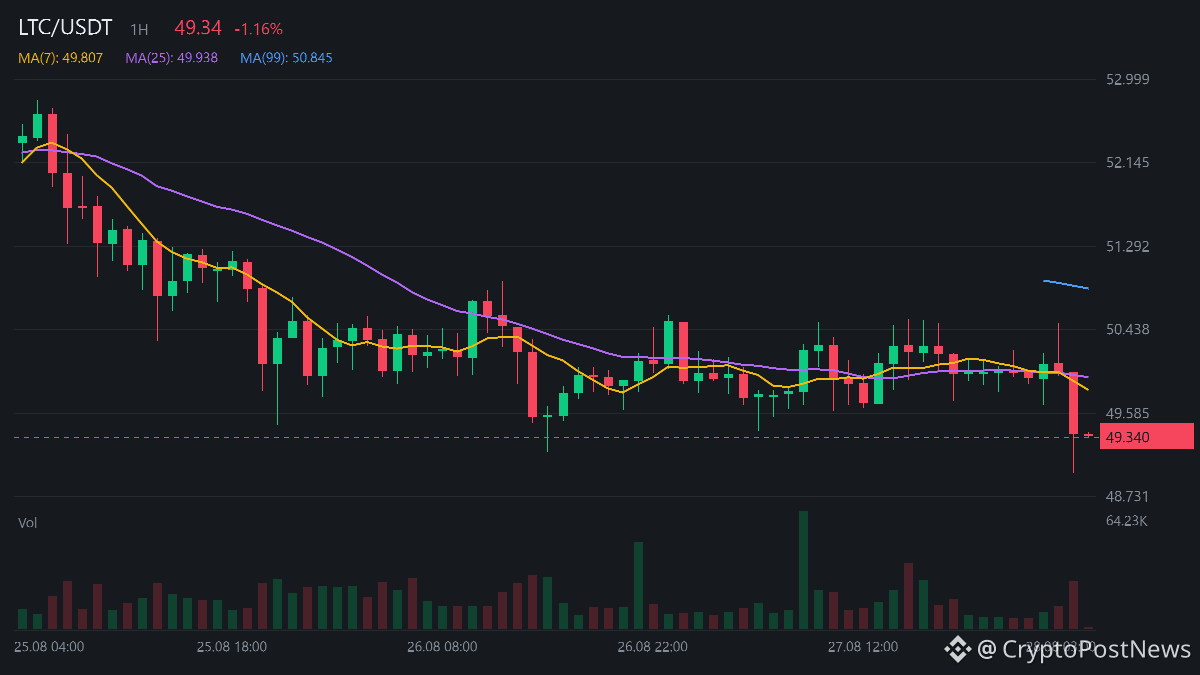Click the 64.23K volume scale label

[x=1127, y=520]
